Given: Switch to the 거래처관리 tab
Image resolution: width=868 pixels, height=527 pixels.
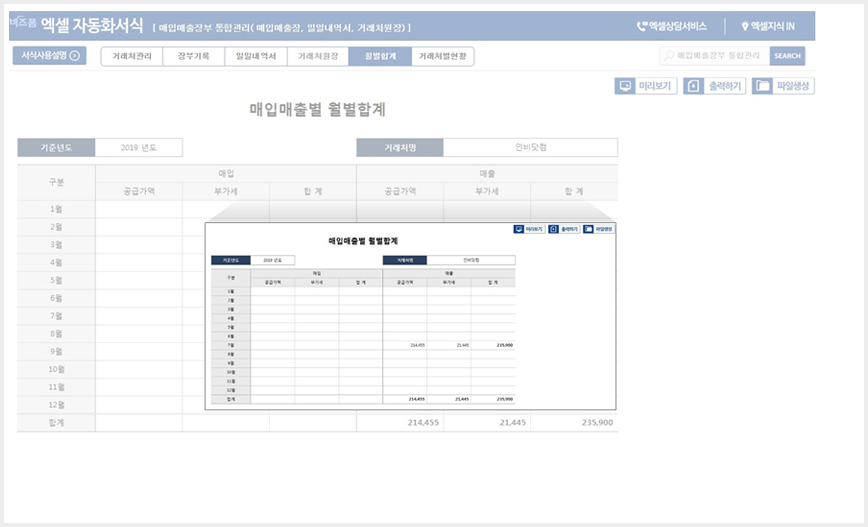Looking at the screenshot, I should 132,56.
